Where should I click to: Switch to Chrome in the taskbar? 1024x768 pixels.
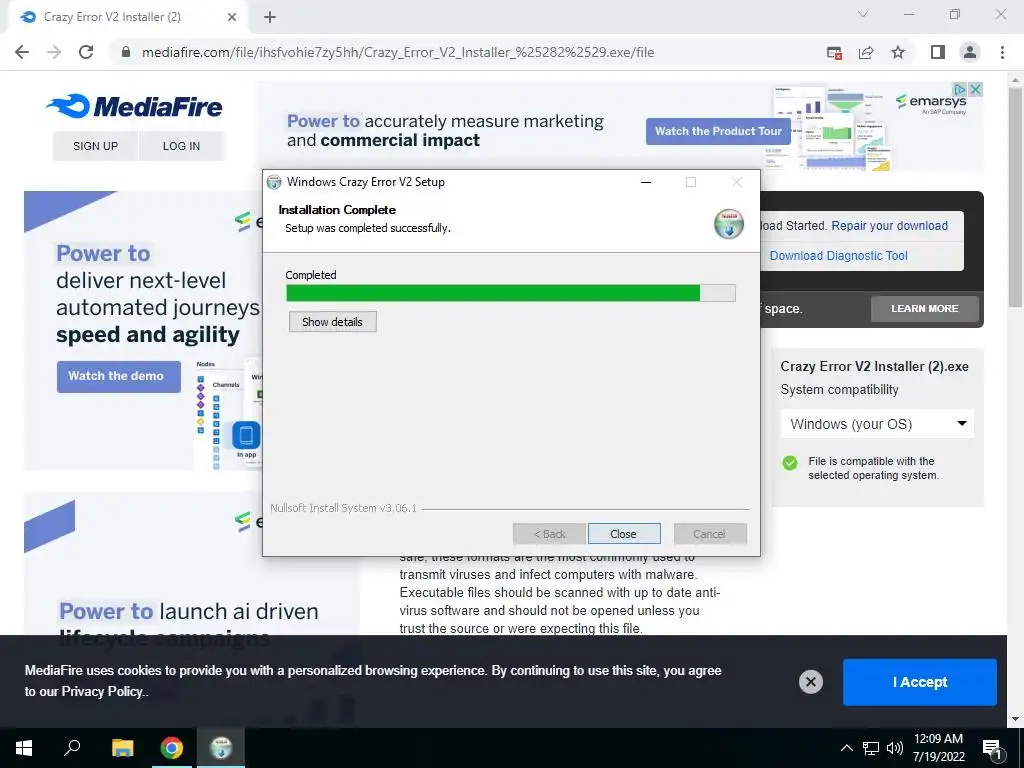(172, 748)
